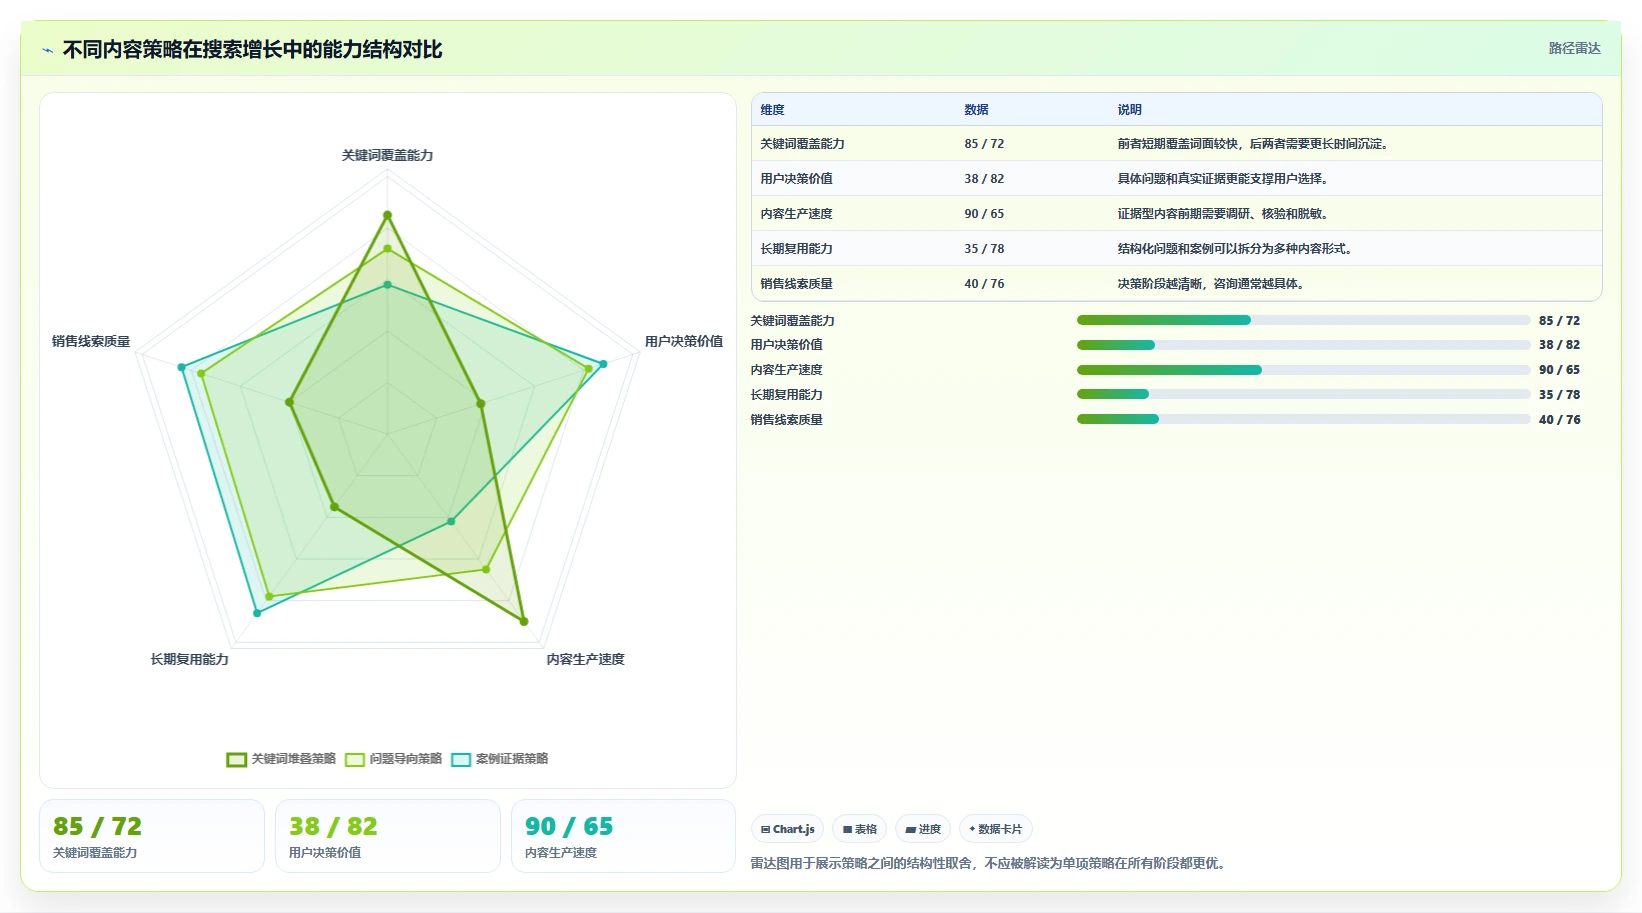Click the 85 / 72 value beside the progress bars
The height and width of the screenshot is (913, 1642).
[1559, 321]
